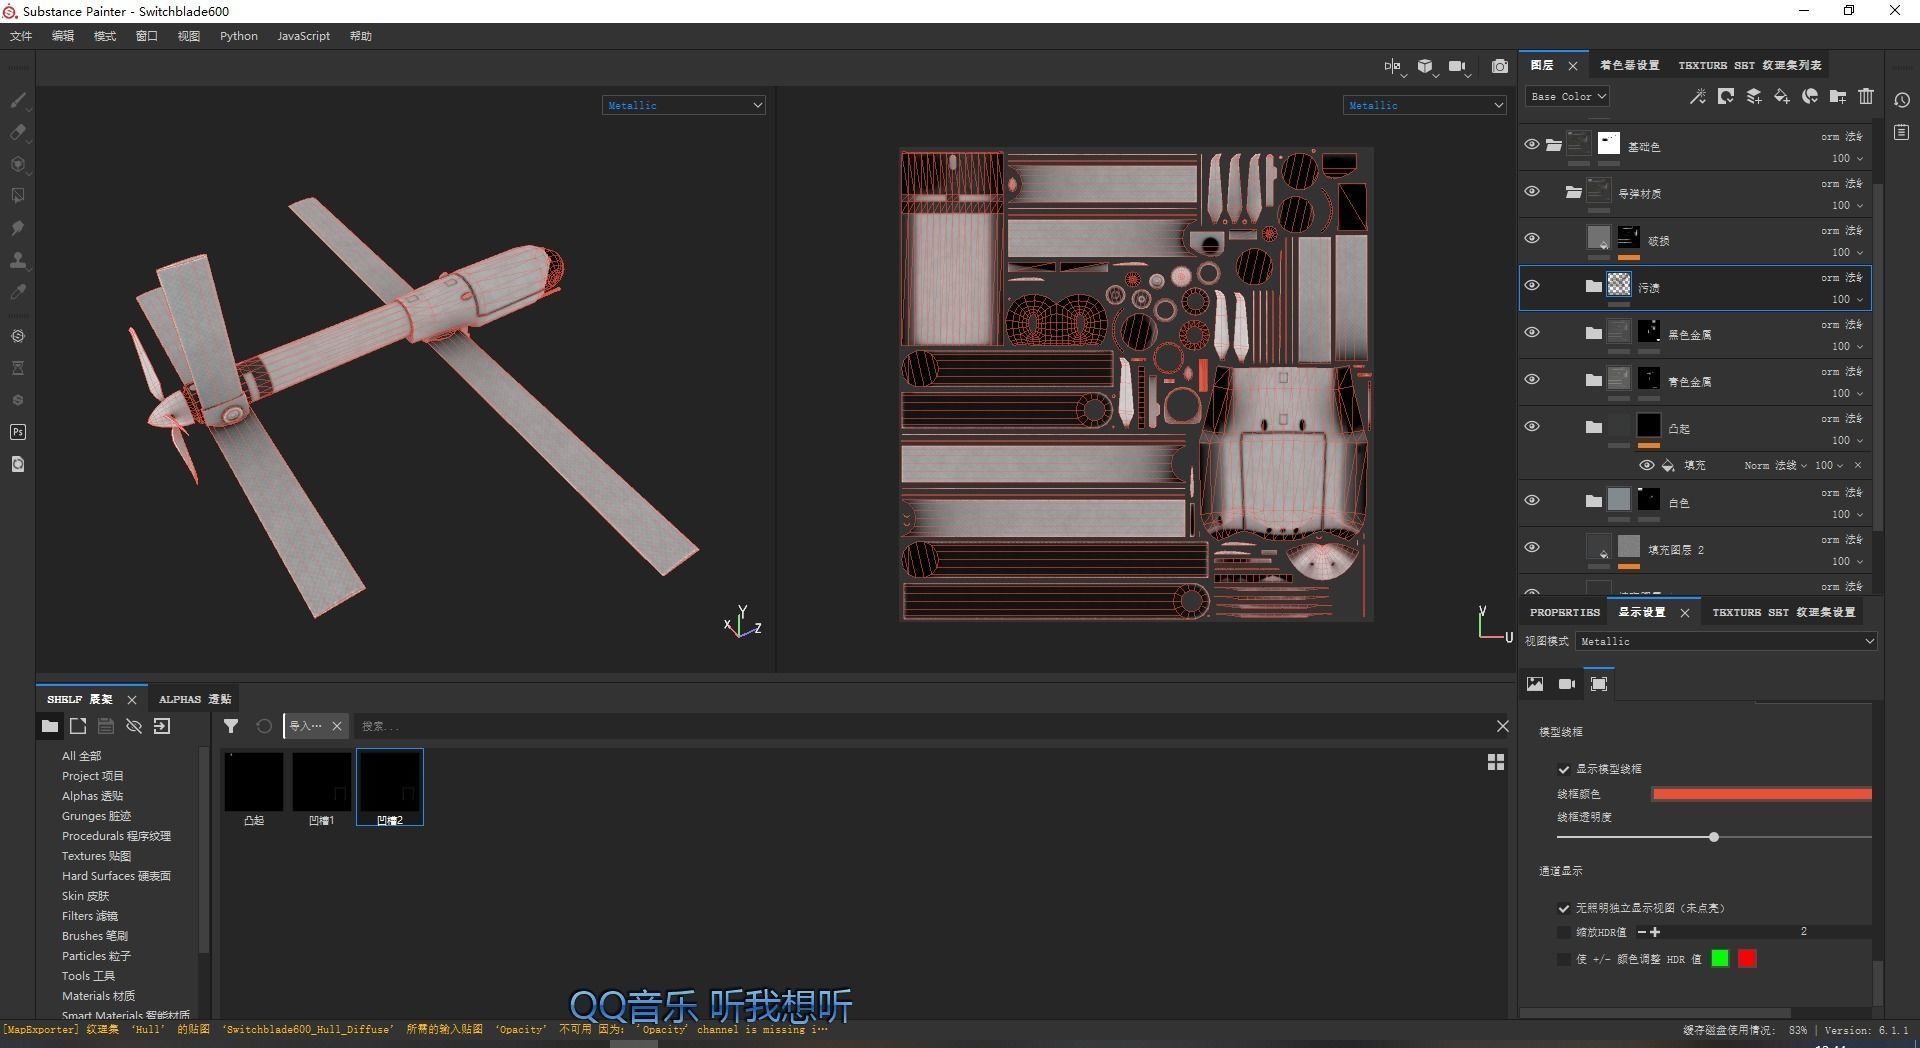The width and height of the screenshot is (1920, 1048).
Task: Hide the 导弹材质 folder layer
Action: (x=1532, y=192)
